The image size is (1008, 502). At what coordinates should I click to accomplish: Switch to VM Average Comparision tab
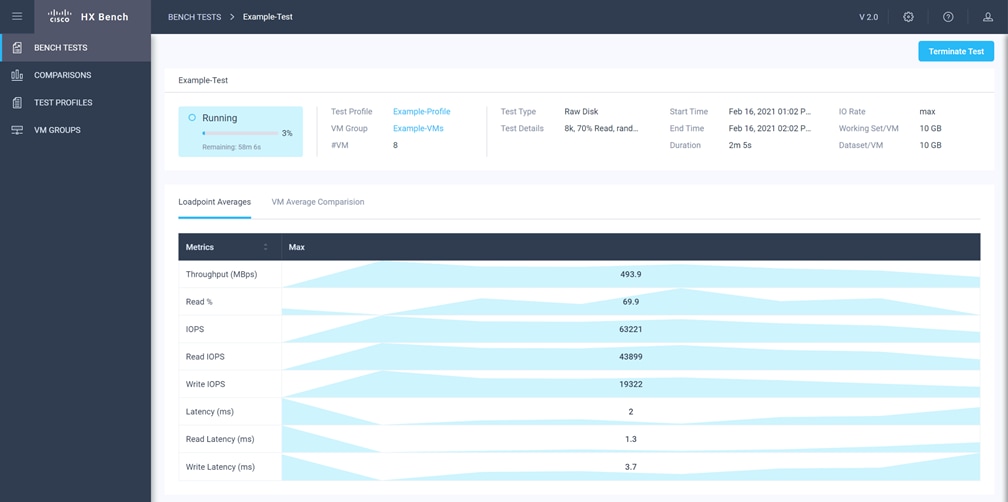click(x=318, y=202)
